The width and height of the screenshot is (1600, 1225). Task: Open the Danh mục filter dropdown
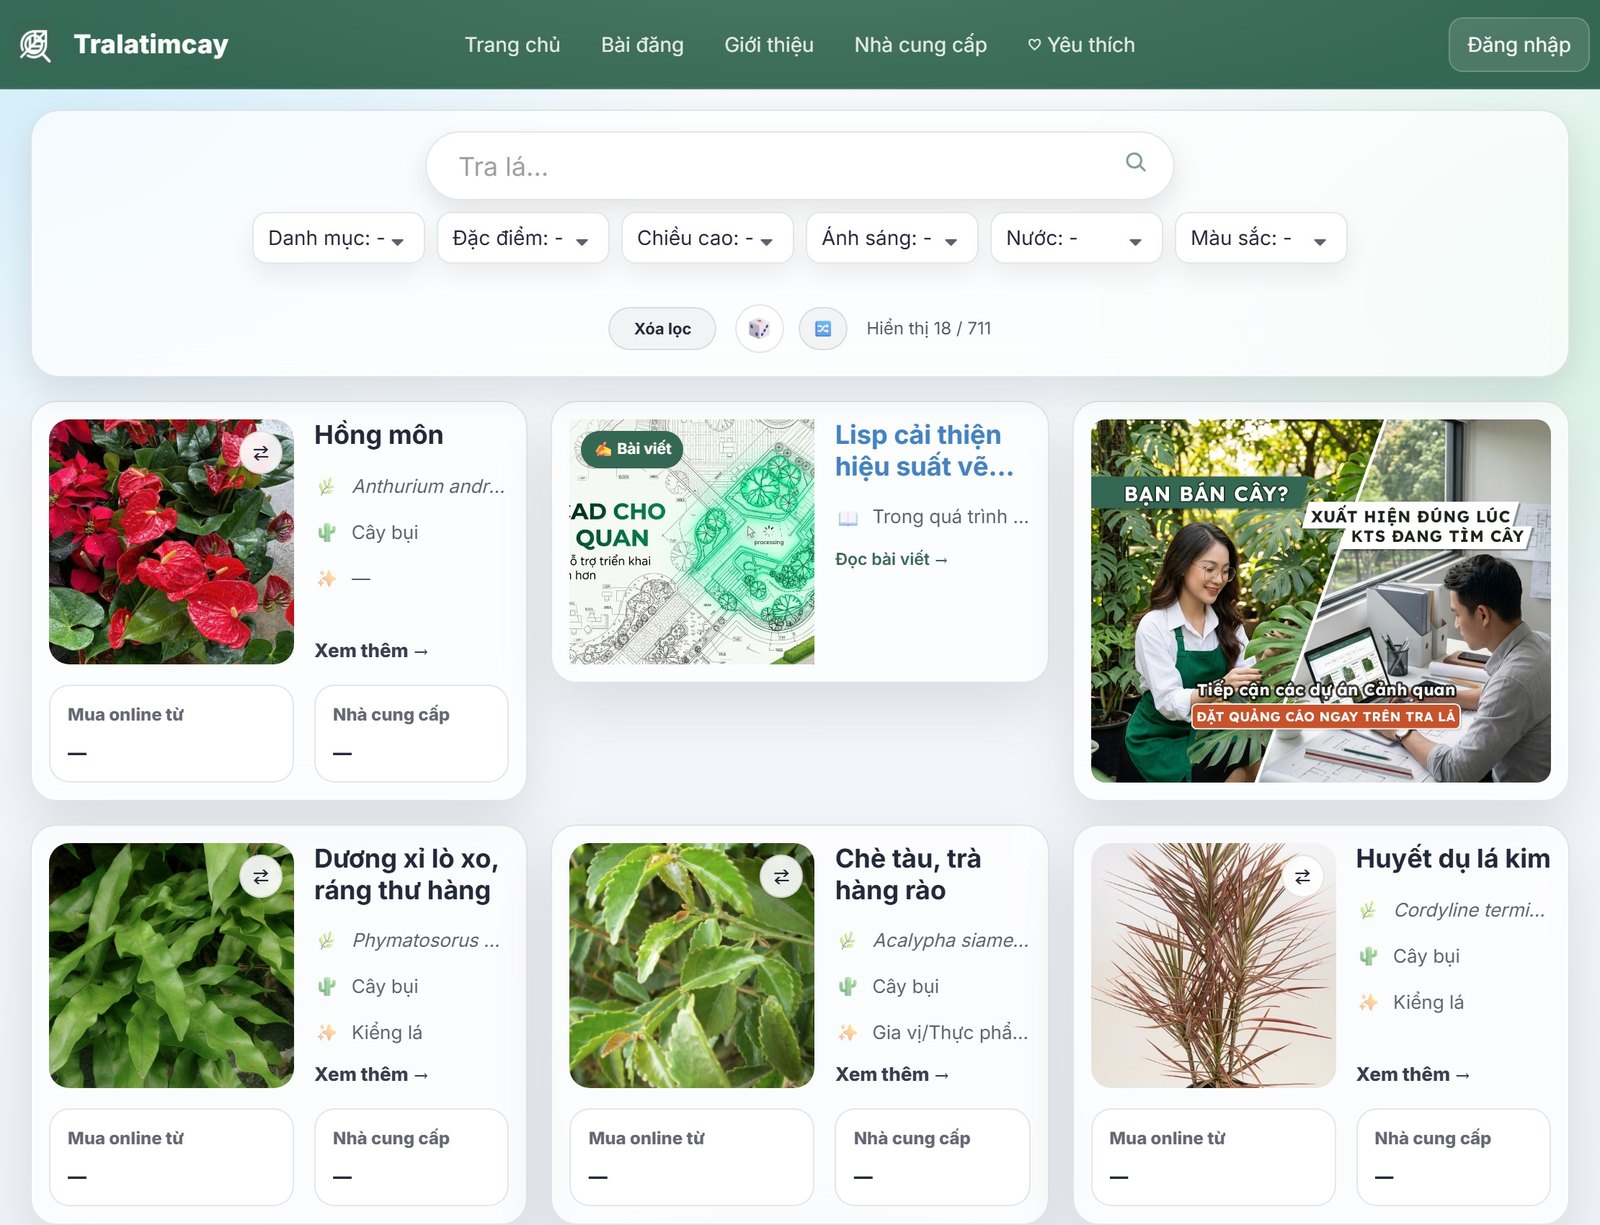(338, 238)
